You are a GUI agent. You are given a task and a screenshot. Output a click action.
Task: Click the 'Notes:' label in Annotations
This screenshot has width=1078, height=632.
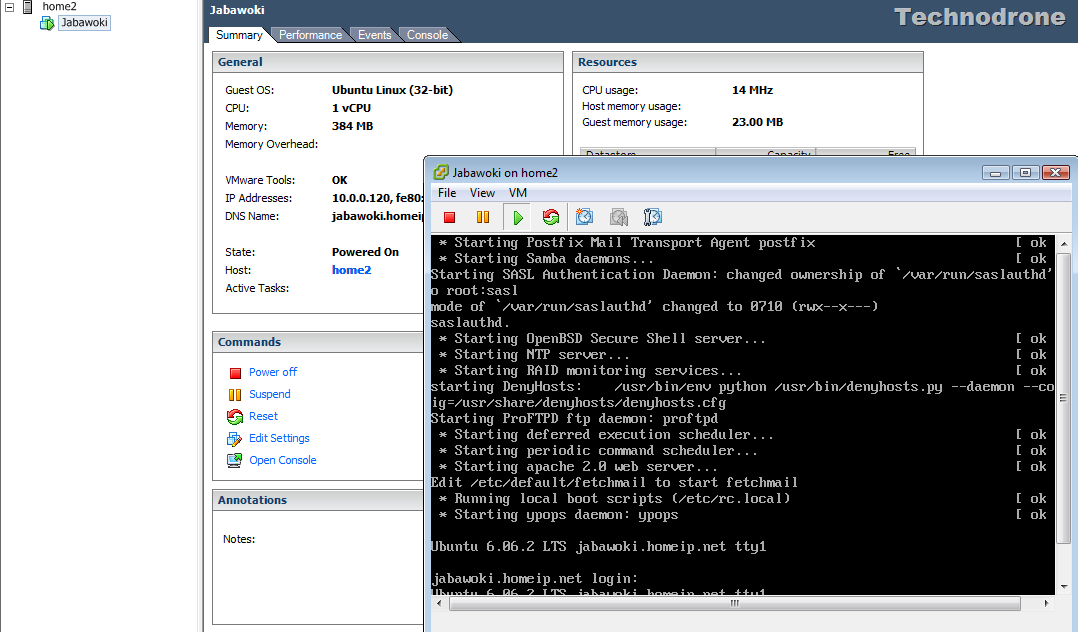point(239,539)
